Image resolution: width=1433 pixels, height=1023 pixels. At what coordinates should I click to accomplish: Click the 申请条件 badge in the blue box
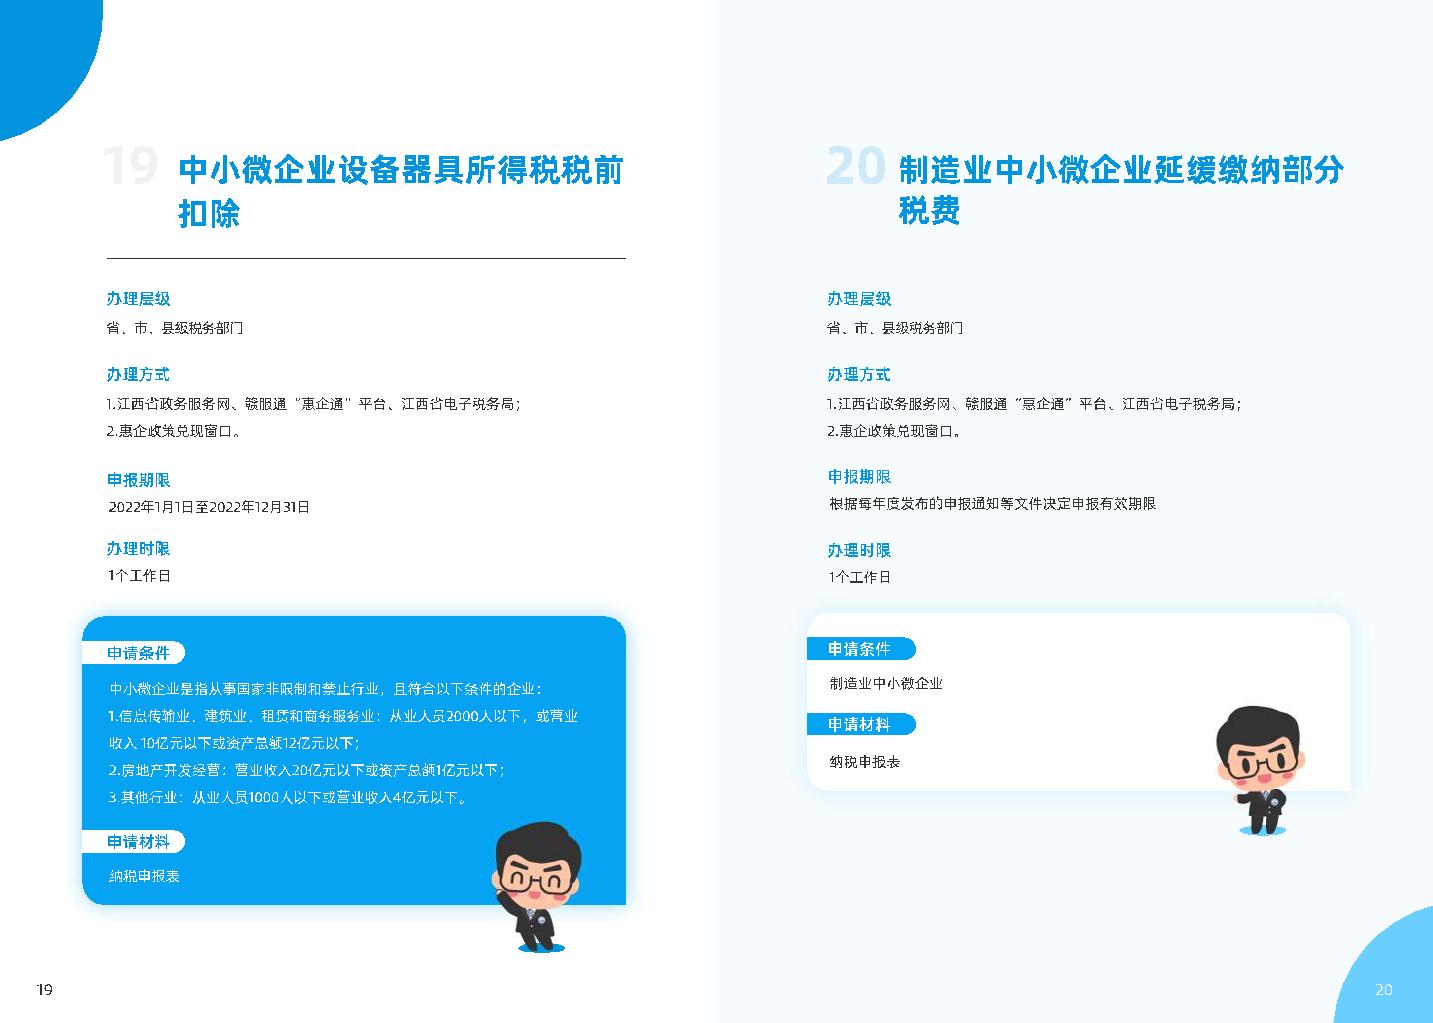click(x=138, y=653)
